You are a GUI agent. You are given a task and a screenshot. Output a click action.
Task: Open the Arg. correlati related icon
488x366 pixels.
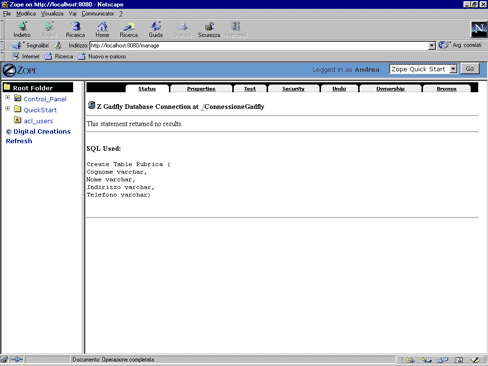(x=443, y=45)
